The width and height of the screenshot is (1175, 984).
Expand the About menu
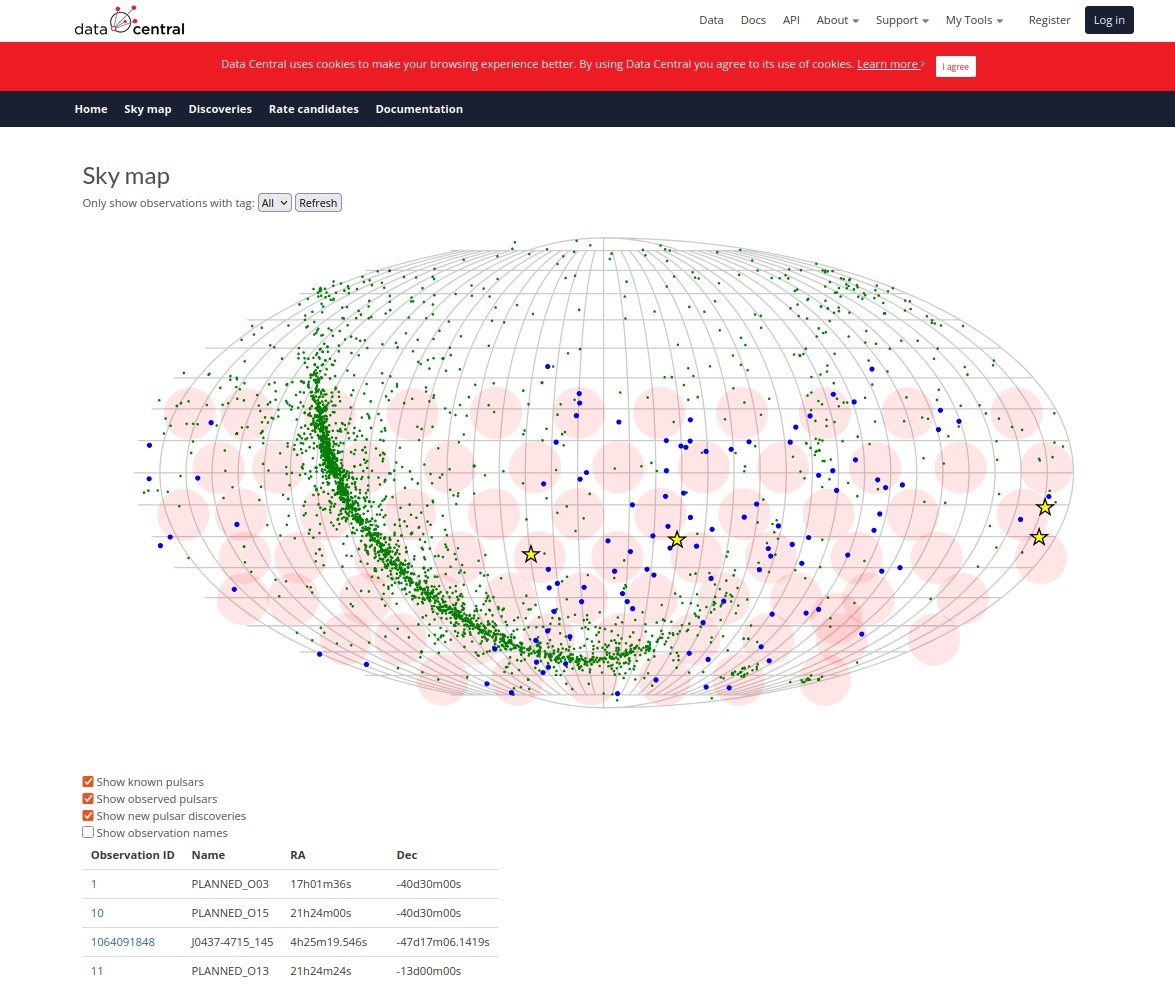click(837, 20)
